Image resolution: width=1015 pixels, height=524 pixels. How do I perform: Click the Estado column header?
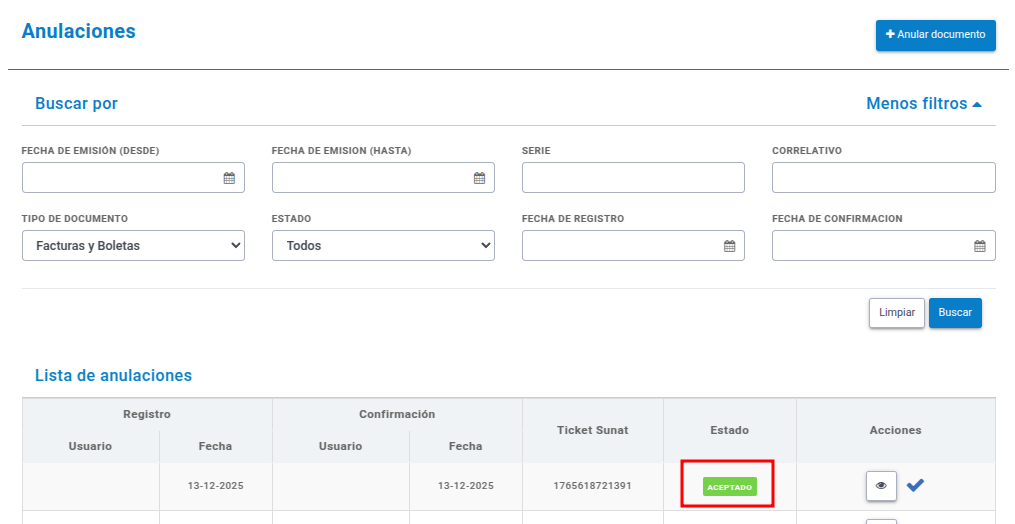pos(730,430)
